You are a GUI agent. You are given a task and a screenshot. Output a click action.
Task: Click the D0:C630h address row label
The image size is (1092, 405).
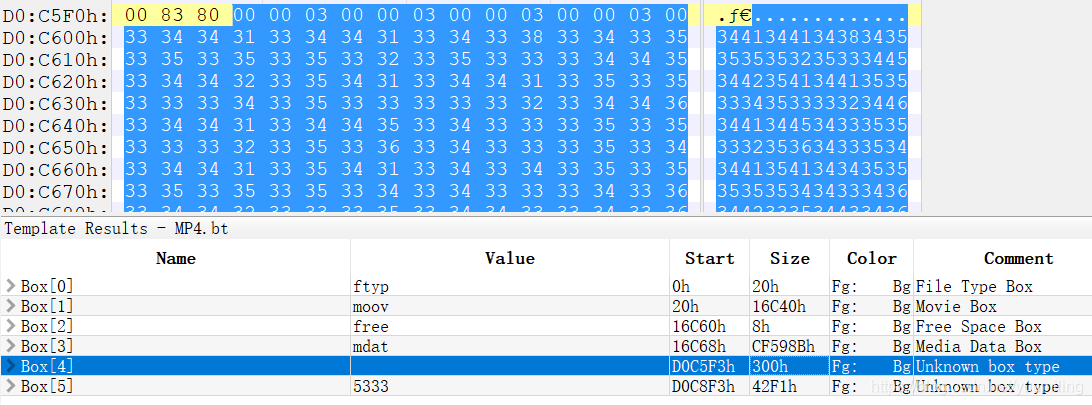(56, 103)
